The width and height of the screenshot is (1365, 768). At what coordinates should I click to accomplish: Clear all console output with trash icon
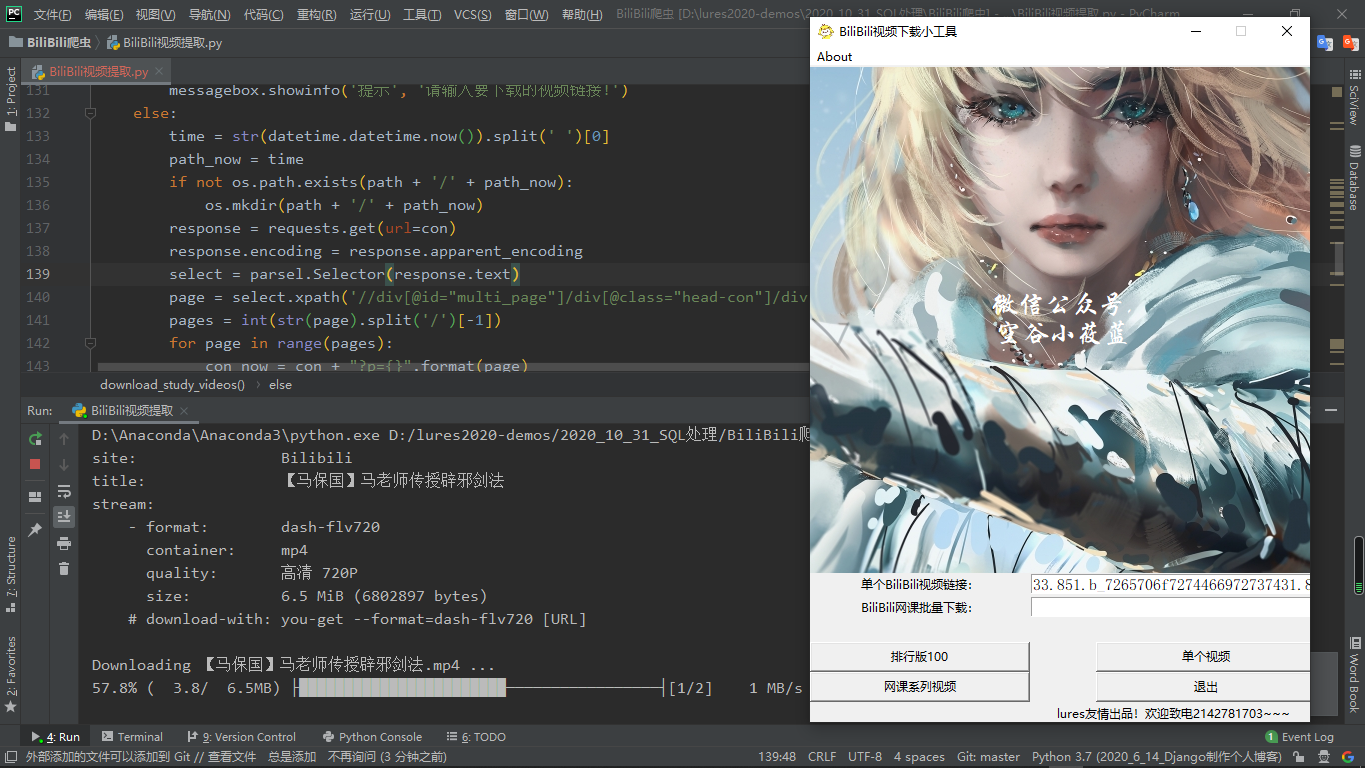click(64, 568)
